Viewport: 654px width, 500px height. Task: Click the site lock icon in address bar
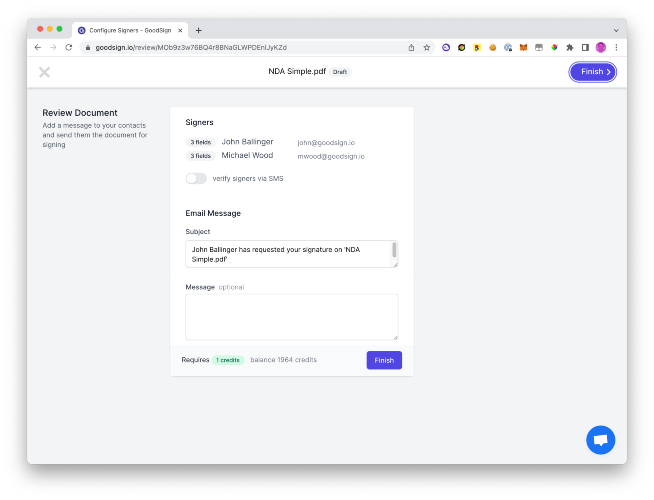coord(88,48)
